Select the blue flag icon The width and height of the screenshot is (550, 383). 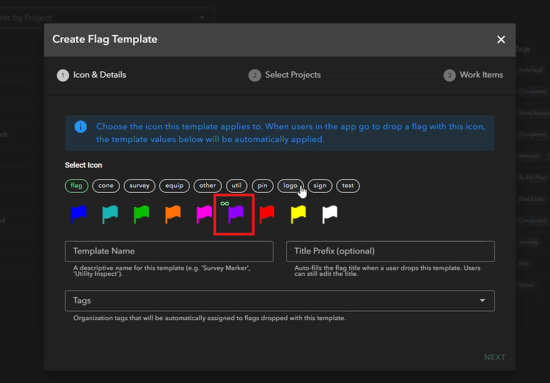pos(79,214)
